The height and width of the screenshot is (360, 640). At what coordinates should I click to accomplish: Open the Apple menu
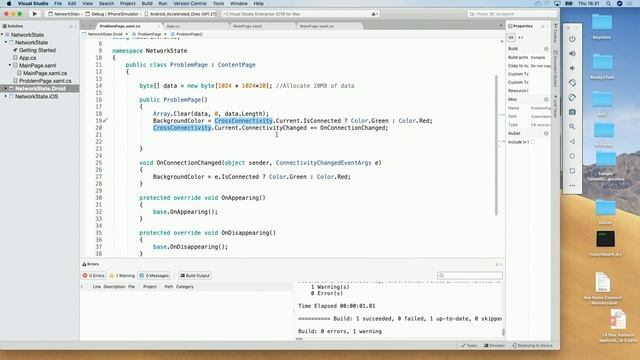point(9,3)
